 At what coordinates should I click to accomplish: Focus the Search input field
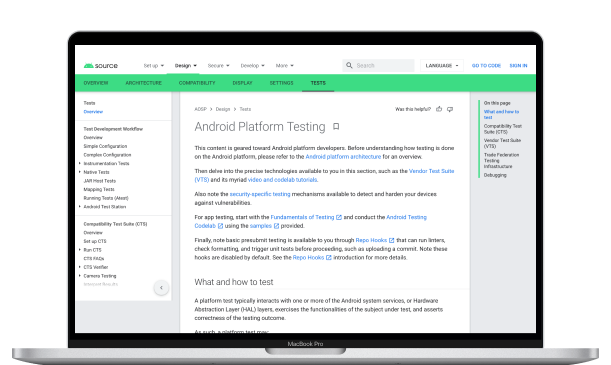[378, 65]
